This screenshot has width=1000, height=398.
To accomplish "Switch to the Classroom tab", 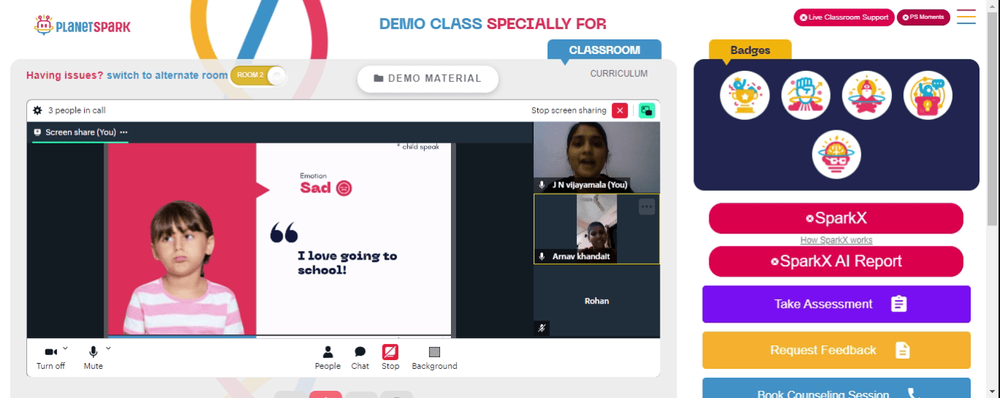I will tap(604, 50).
